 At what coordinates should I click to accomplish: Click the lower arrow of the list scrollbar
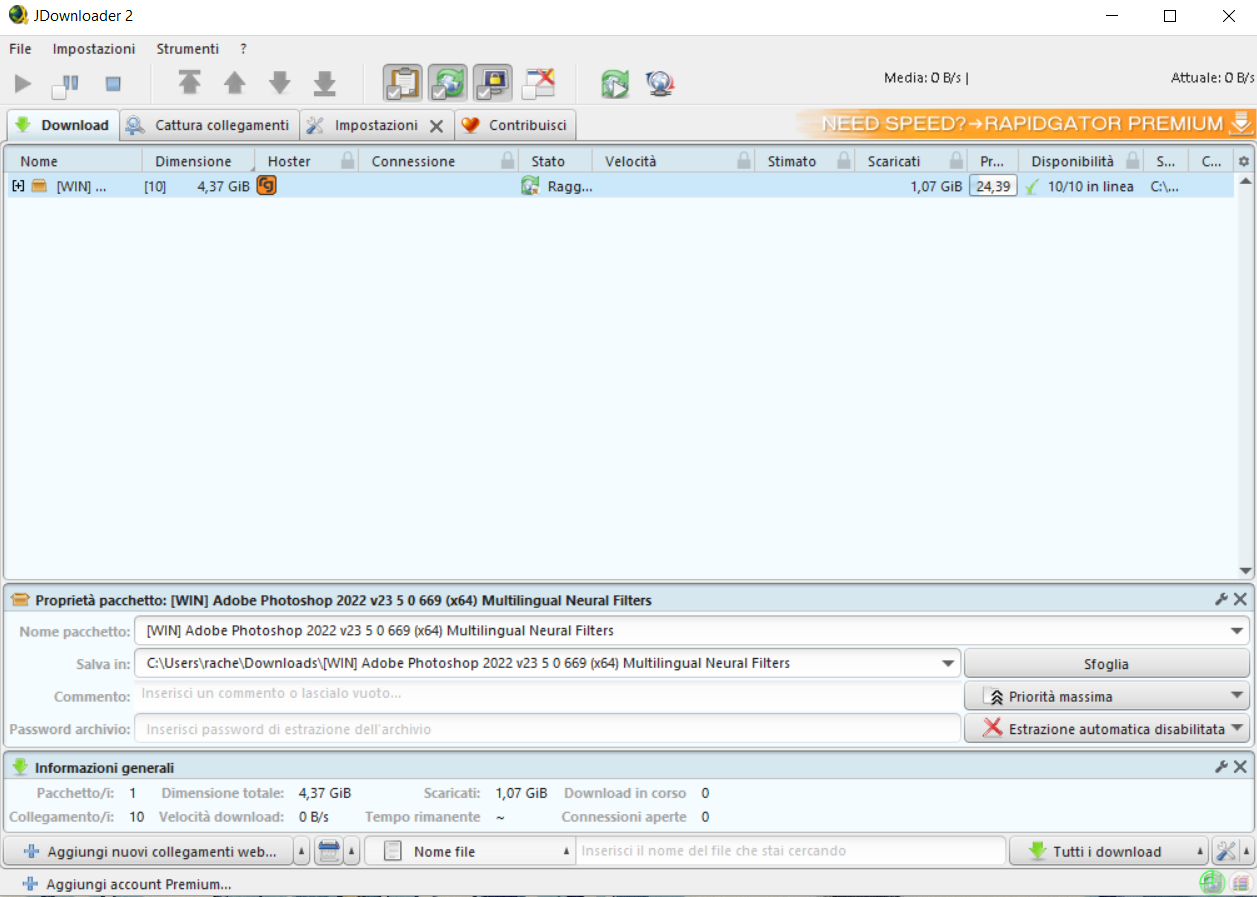click(x=1245, y=571)
